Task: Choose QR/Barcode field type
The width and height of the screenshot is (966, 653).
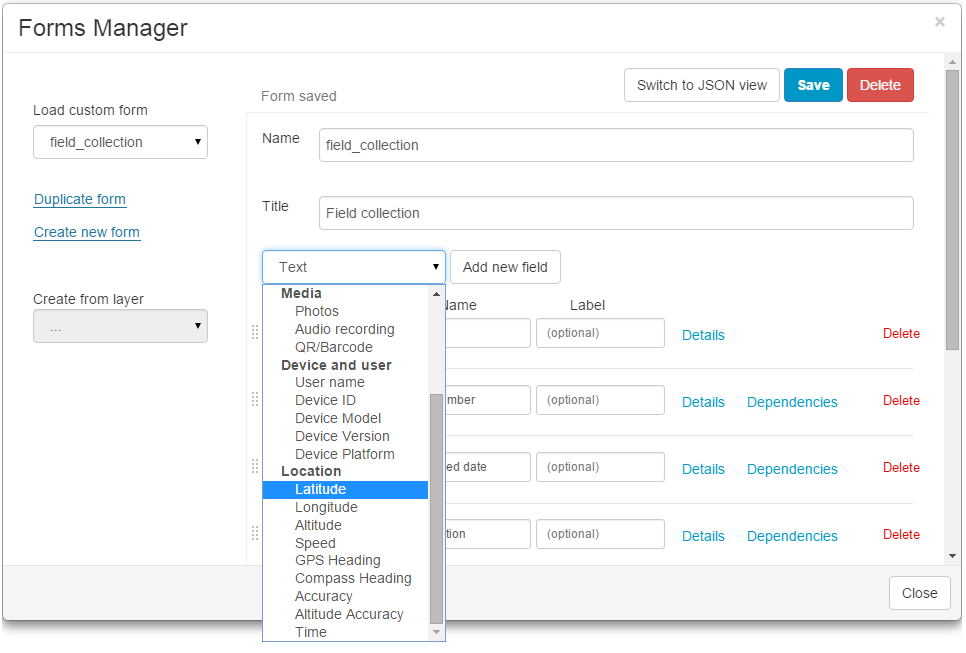Action: click(333, 347)
